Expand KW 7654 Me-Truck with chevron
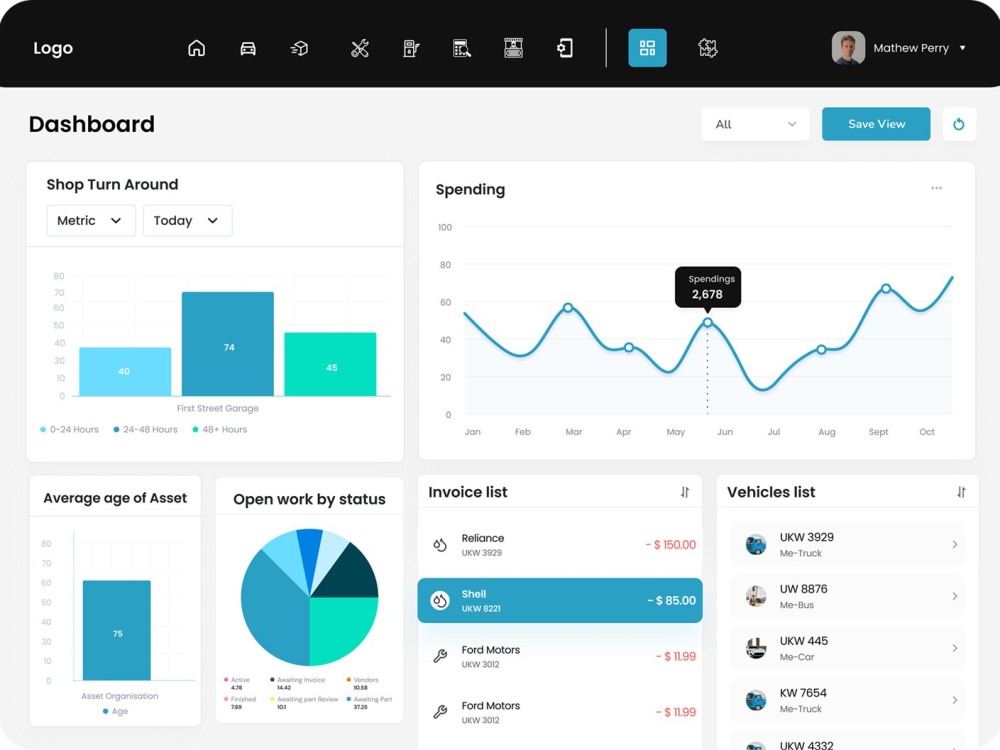Viewport: 1000px width, 750px height. click(955, 700)
